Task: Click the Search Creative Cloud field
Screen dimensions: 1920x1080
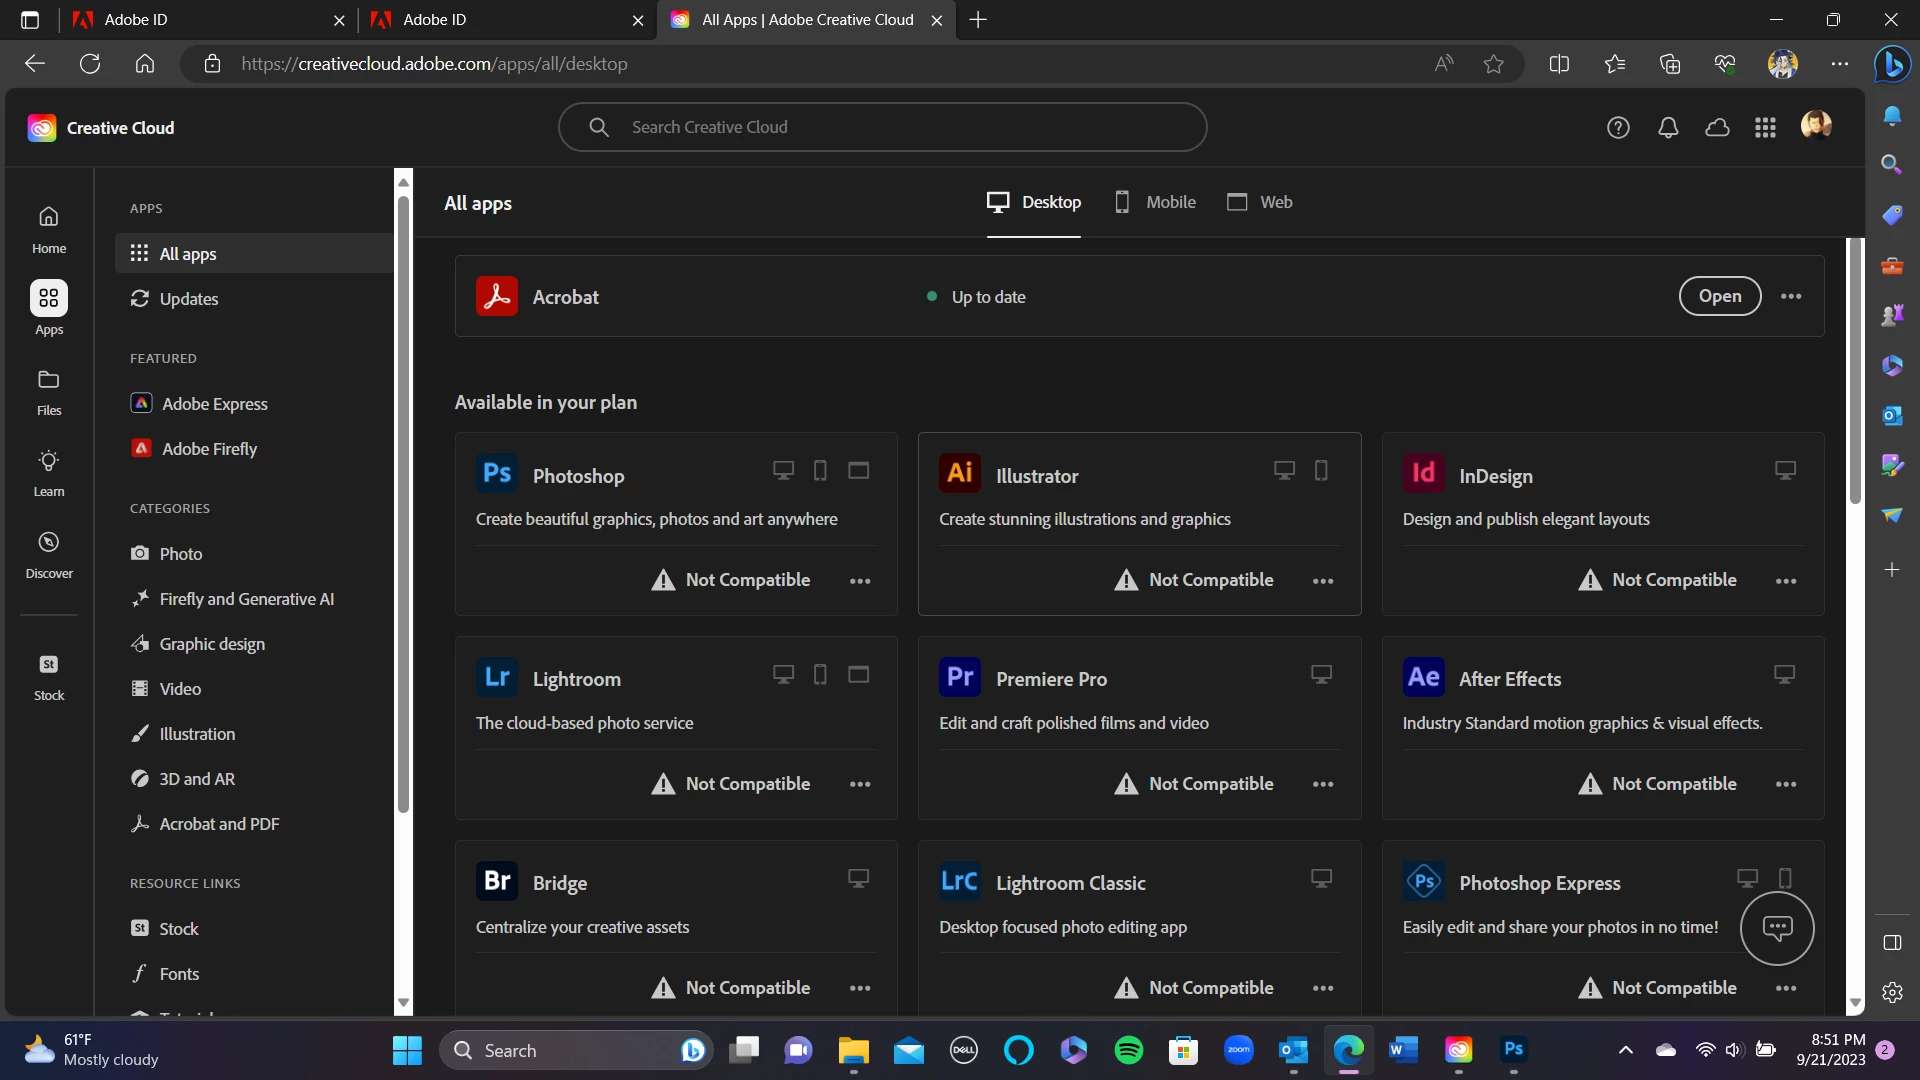Action: pos(882,128)
